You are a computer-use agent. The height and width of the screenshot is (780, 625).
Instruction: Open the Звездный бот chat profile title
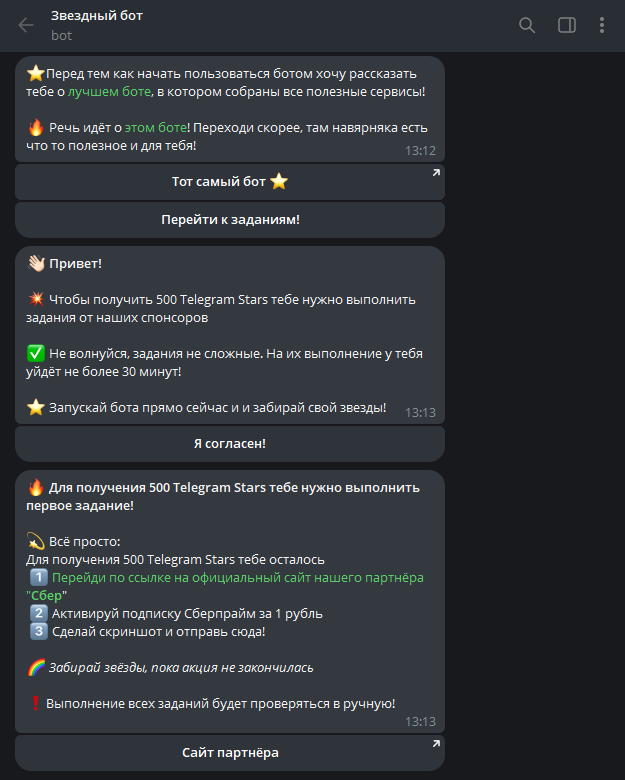click(x=95, y=16)
